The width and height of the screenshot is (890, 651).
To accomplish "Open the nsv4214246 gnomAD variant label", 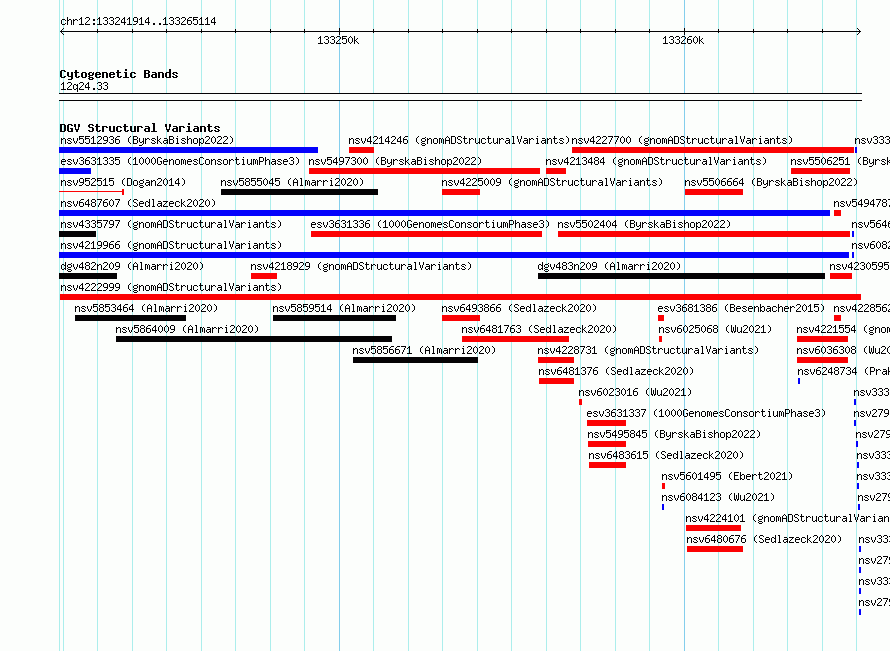I will click(x=459, y=140).
